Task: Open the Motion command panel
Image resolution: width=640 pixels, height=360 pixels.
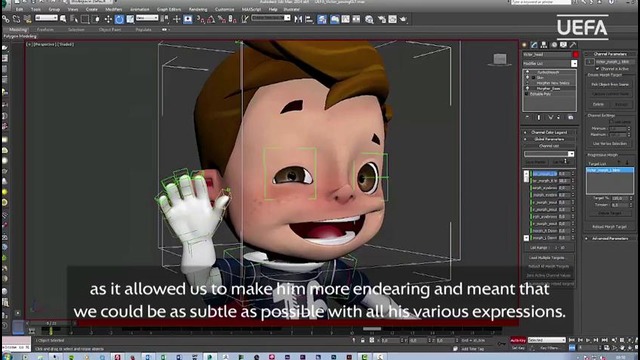Action: (554, 45)
